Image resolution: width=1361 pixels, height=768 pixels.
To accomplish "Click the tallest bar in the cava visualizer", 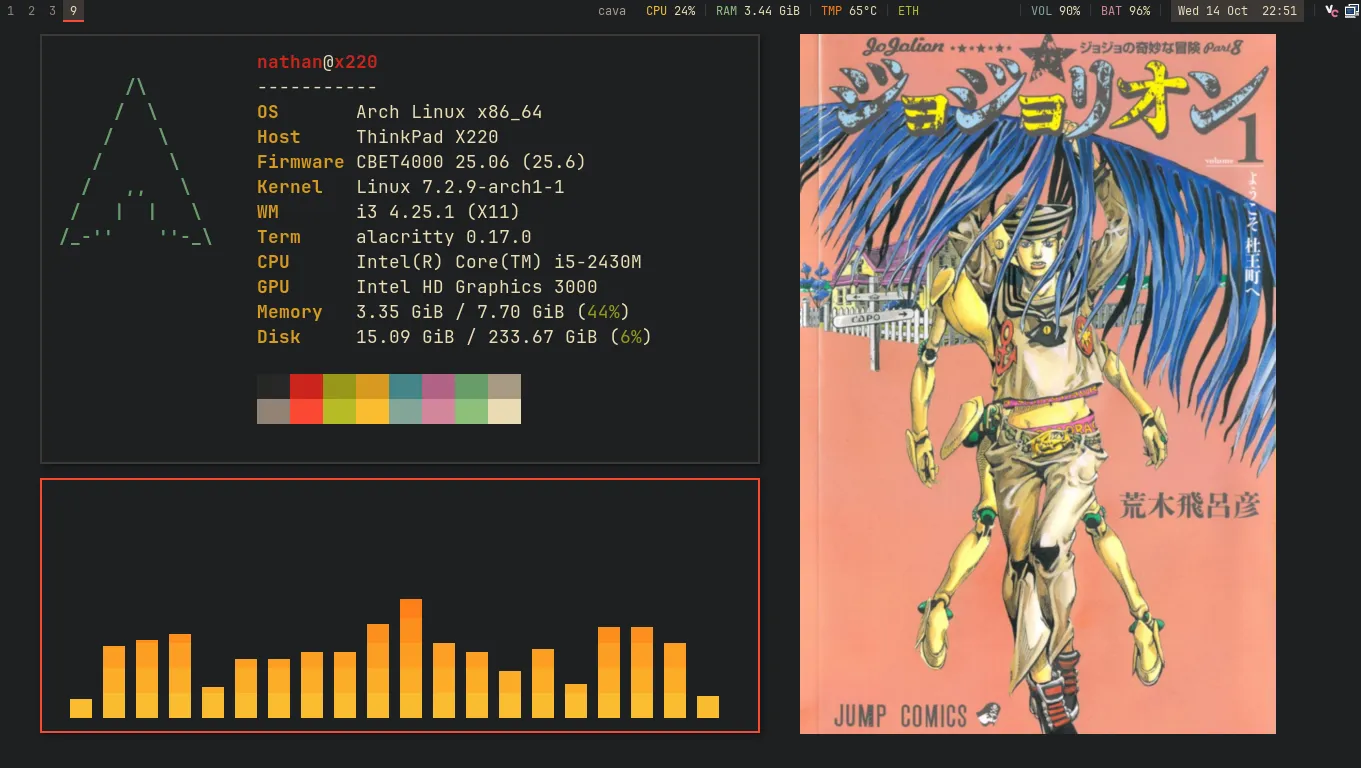I will tap(411, 658).
